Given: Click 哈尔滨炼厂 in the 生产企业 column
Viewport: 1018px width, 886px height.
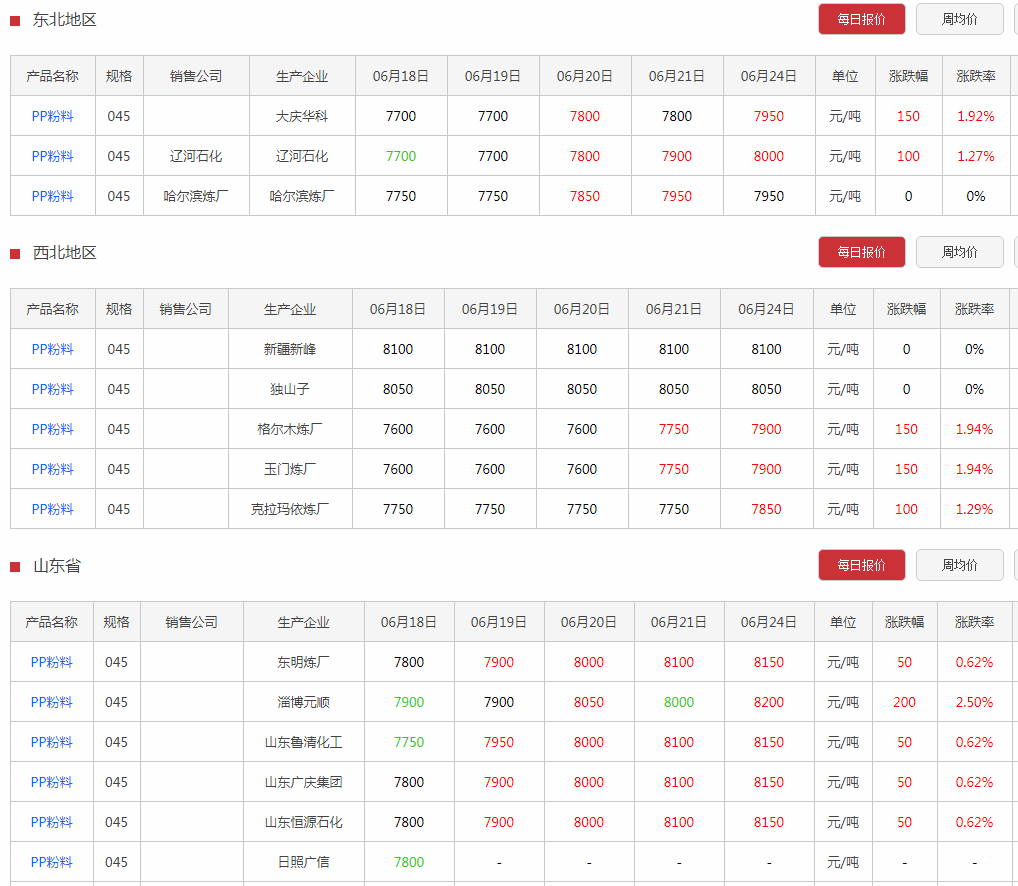Looking at the screenshot, I should (302, 196).
